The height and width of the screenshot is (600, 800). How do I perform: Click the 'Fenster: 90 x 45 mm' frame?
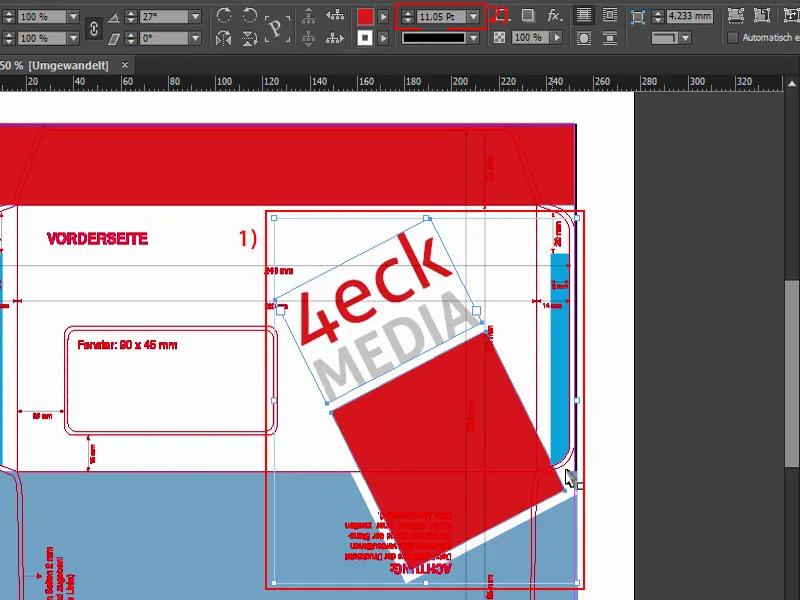170,380
